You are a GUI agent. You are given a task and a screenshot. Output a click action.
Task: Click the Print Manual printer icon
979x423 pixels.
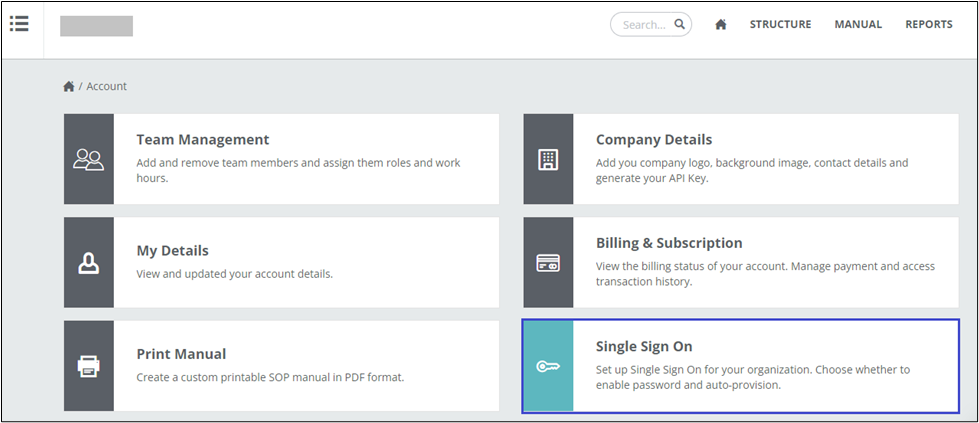88,366
